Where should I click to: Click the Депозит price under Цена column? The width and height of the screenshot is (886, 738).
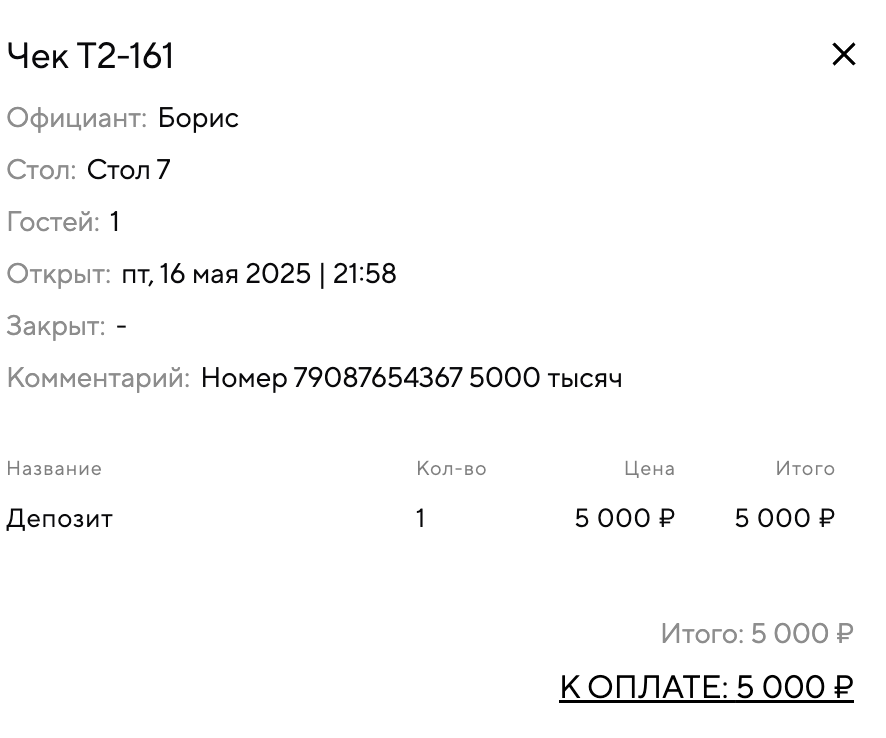pos(625,518)
